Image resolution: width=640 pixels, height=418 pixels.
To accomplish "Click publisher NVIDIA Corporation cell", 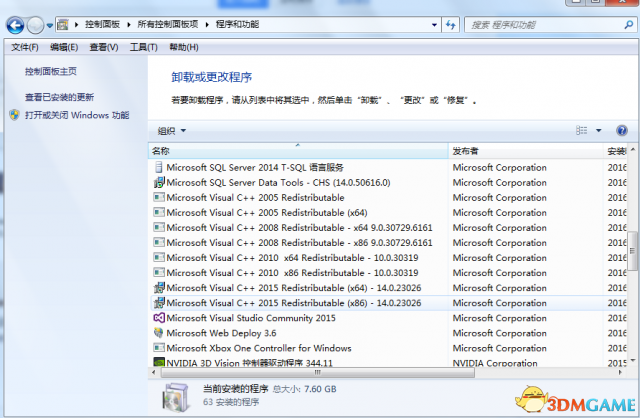I will point(495,363).
